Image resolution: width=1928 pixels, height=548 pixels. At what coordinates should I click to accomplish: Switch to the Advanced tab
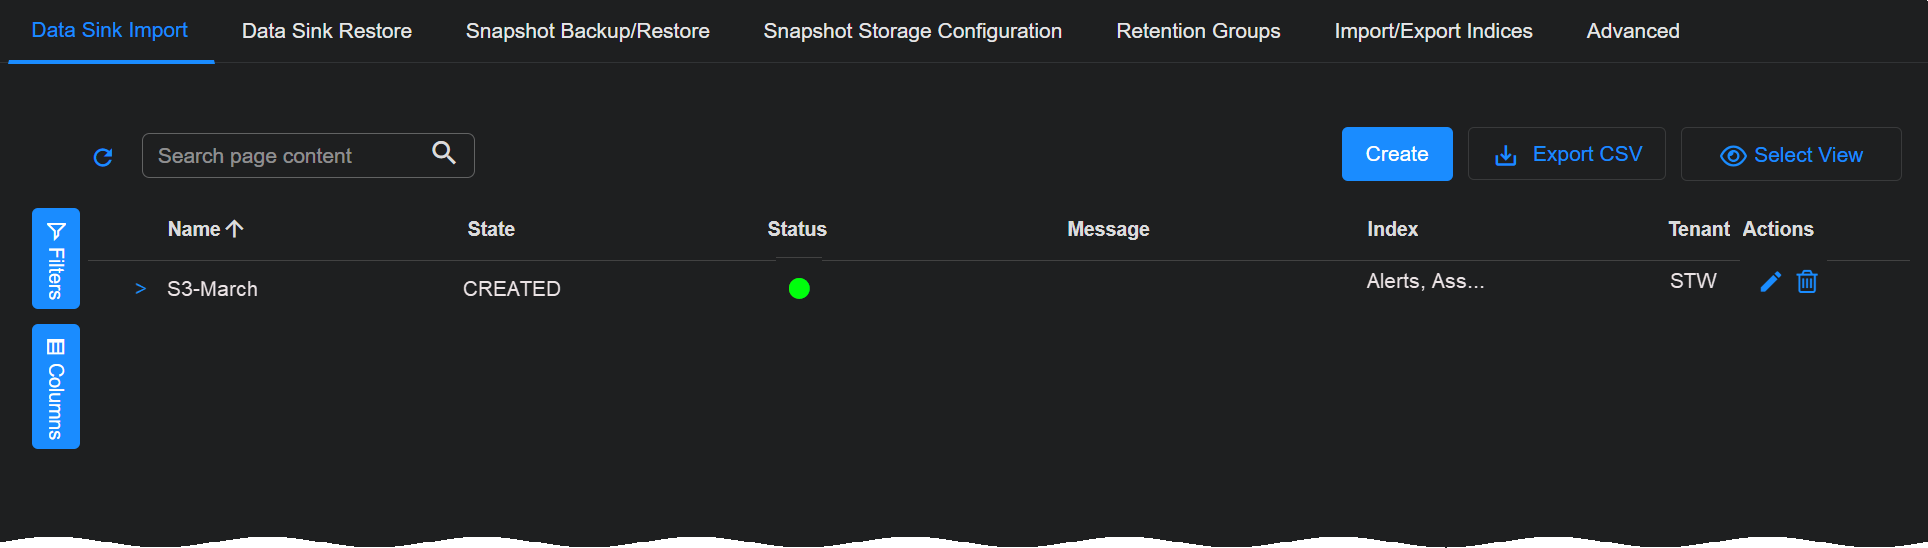(1633, 31)
